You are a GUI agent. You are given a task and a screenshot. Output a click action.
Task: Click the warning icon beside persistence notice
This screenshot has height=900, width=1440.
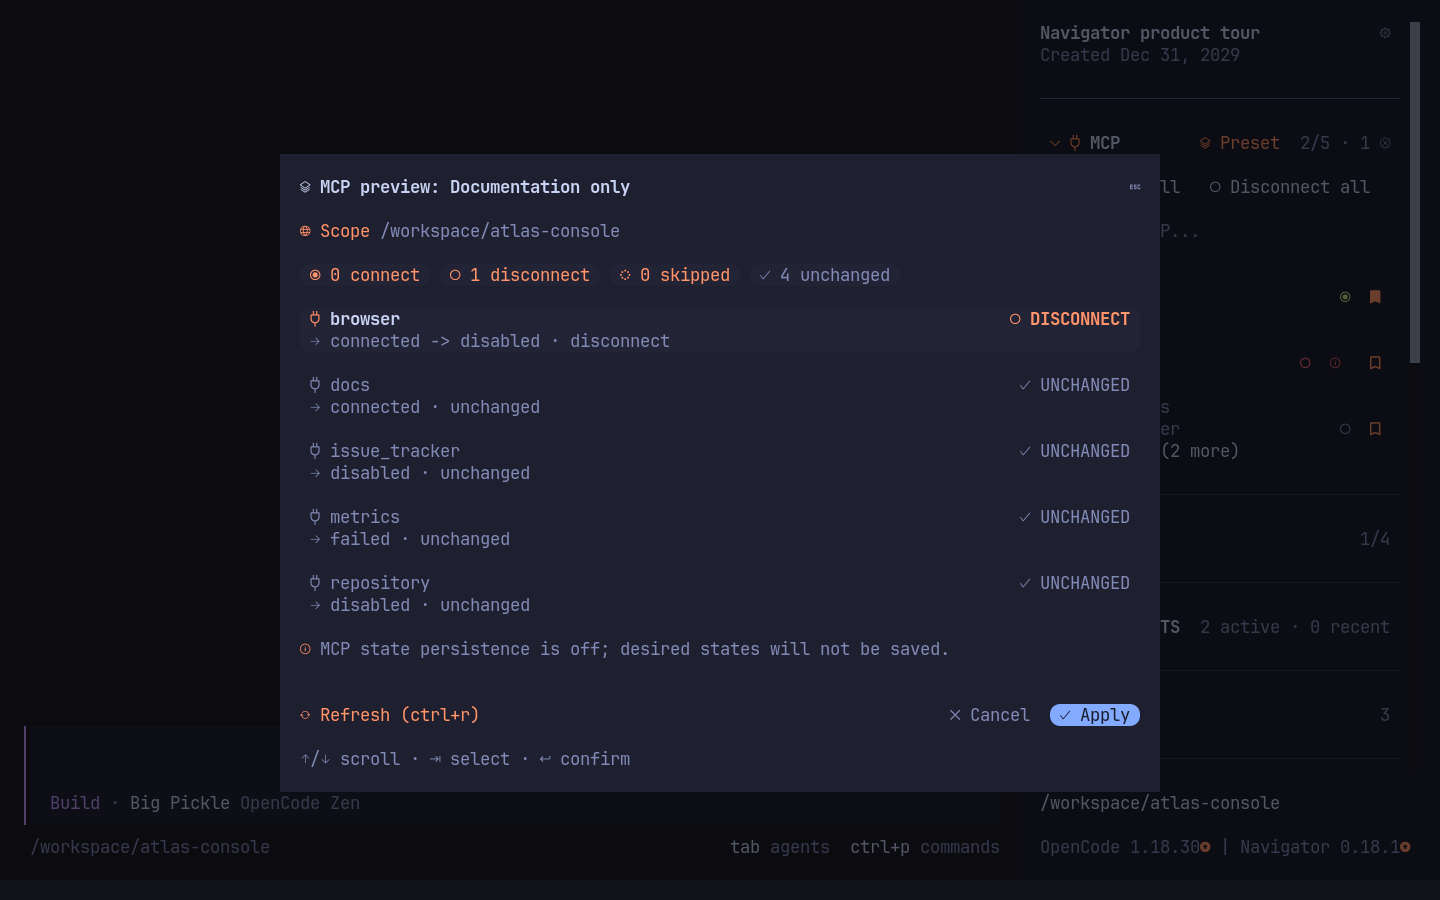[x=305, y=649]
